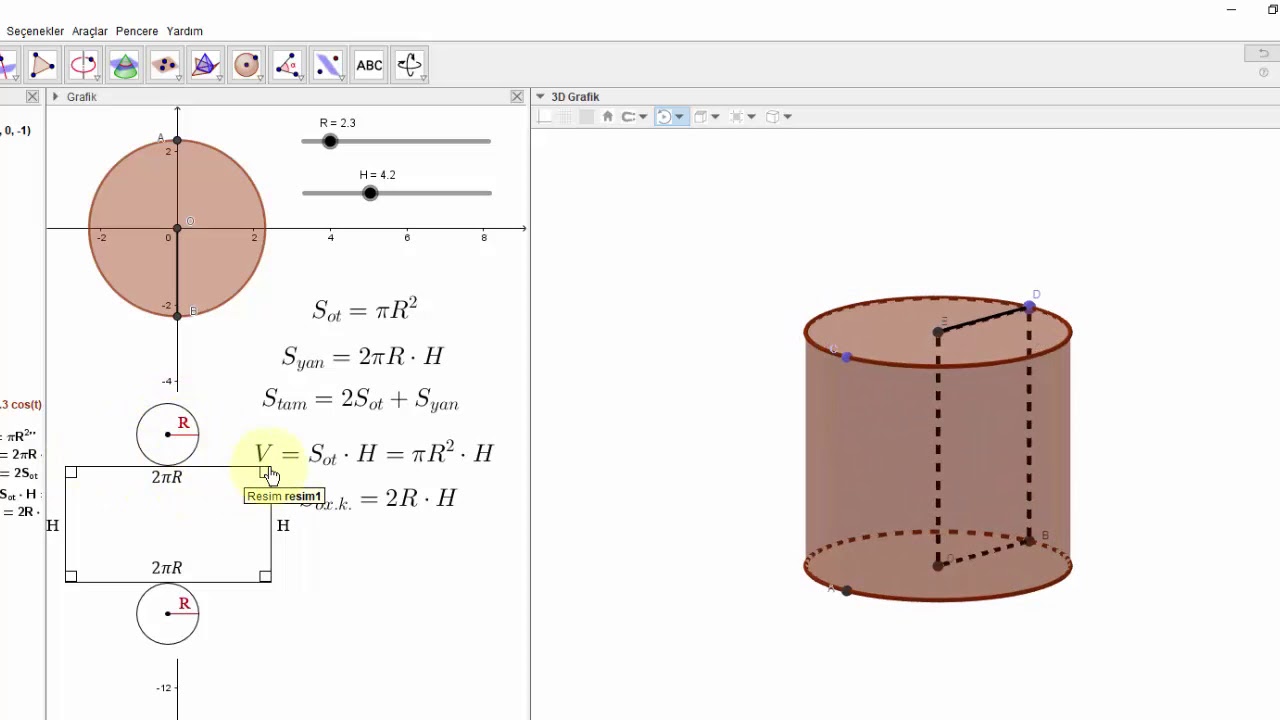This screenshot has width=1280, height=720.
Task: Select the Circle with axis through point tool
Action: pos(83,65)
